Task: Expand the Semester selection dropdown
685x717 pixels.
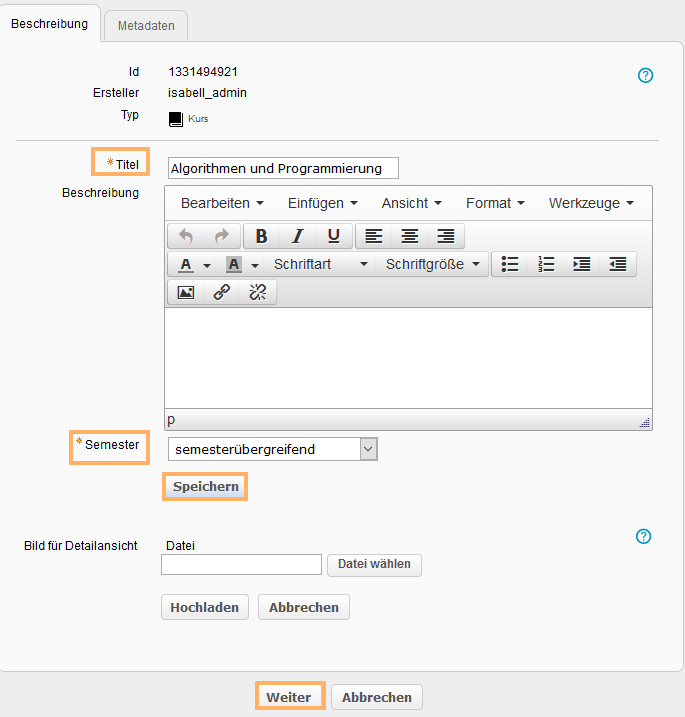Action: pyautogui.click(x=368, y=449)
